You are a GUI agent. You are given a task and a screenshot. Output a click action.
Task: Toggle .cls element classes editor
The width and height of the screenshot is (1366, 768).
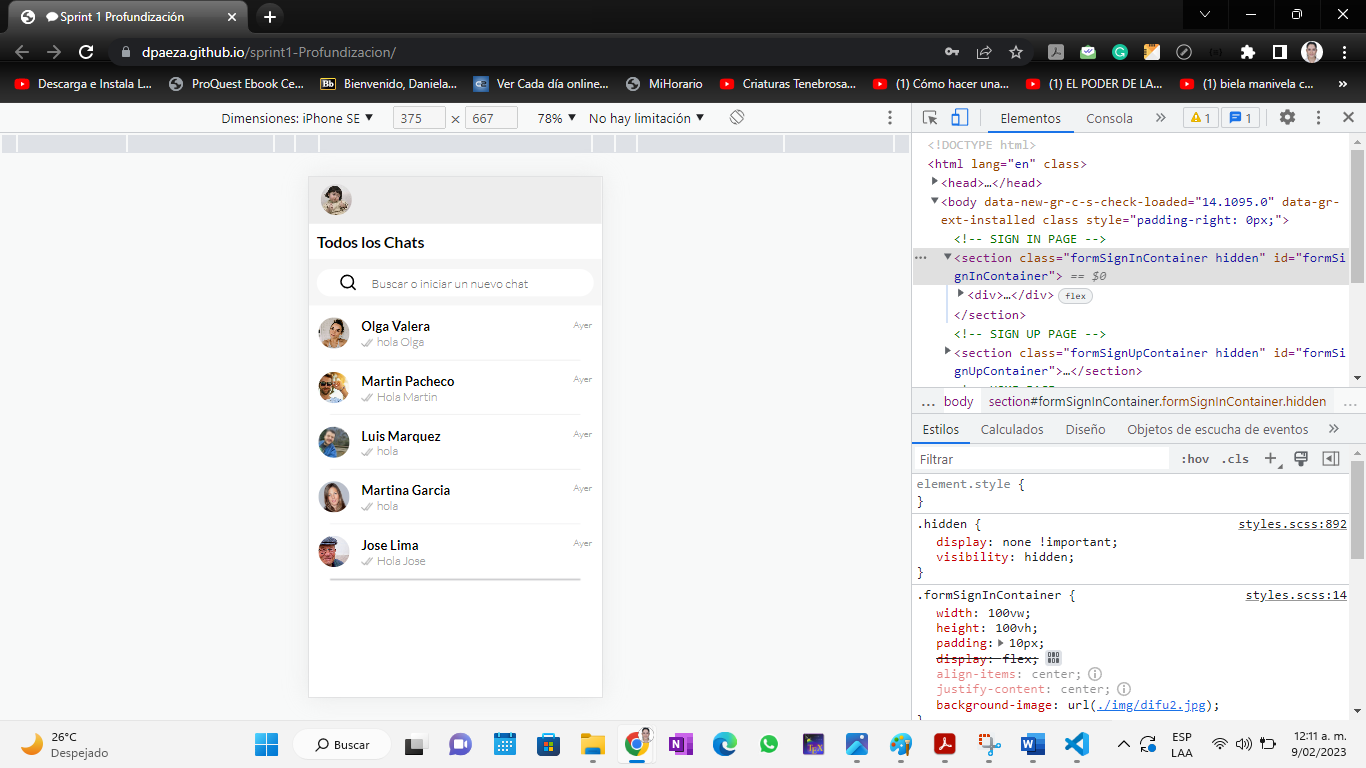pyautogui.click(x=1235, y=458)
